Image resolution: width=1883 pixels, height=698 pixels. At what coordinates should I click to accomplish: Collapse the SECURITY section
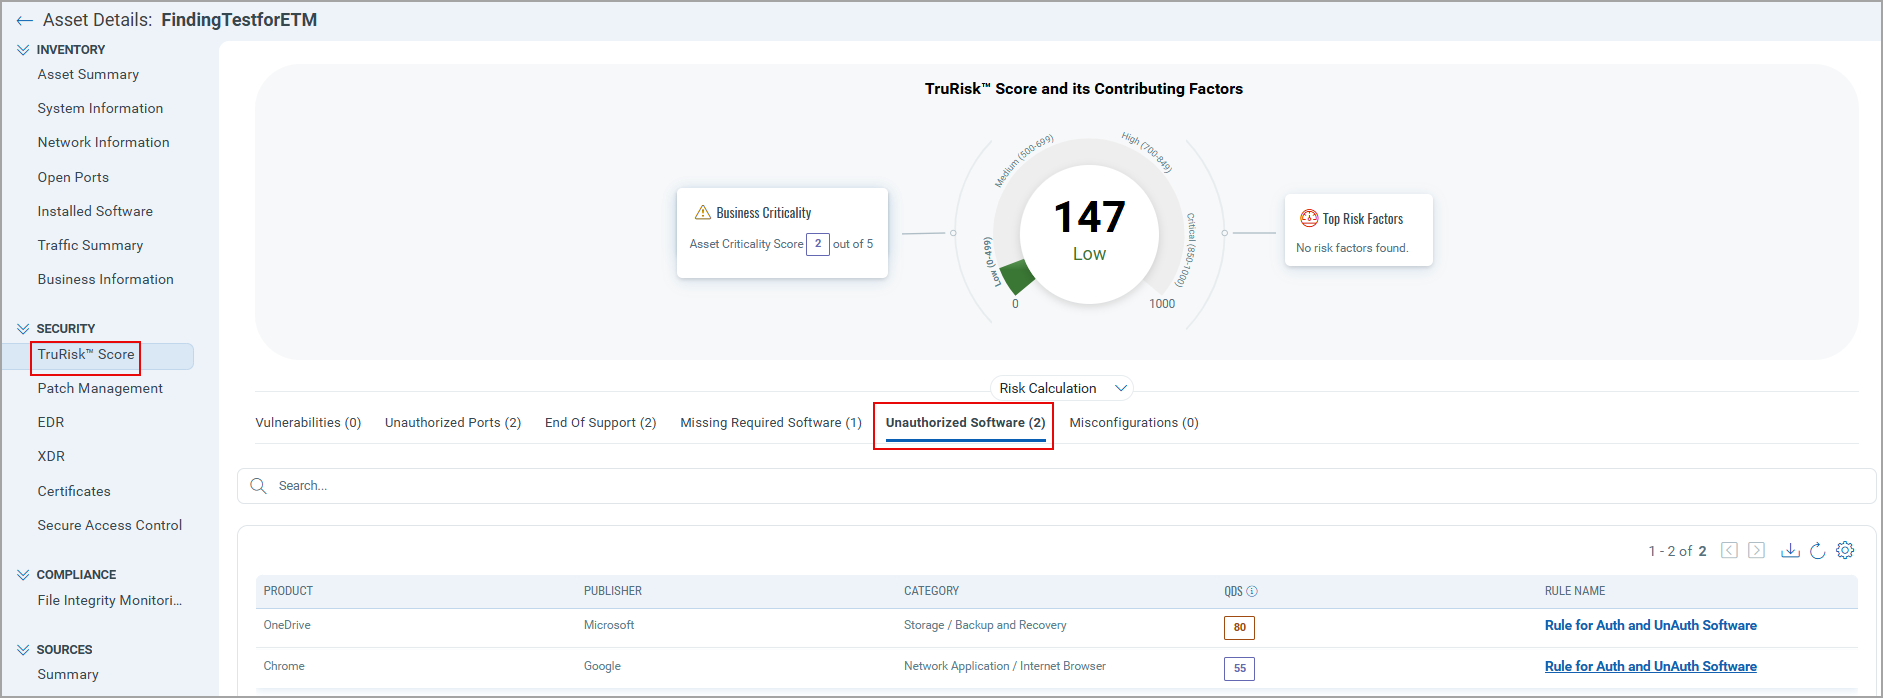23,328
